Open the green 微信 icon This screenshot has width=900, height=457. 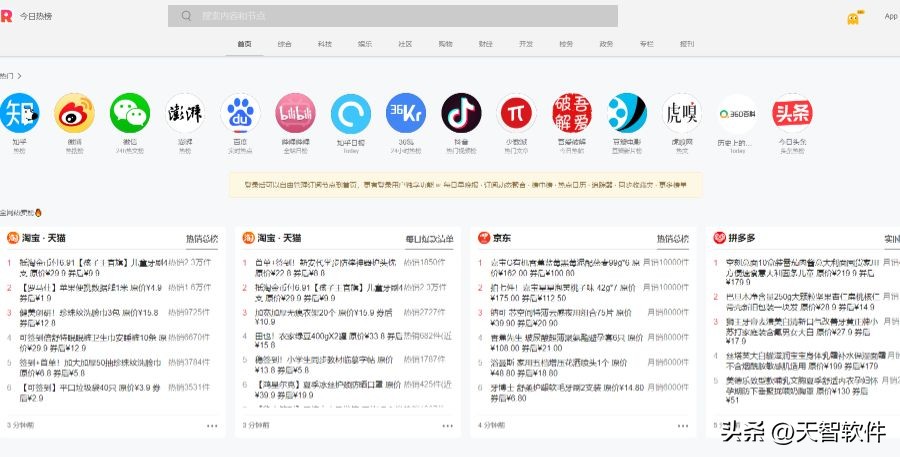(130, 113)
